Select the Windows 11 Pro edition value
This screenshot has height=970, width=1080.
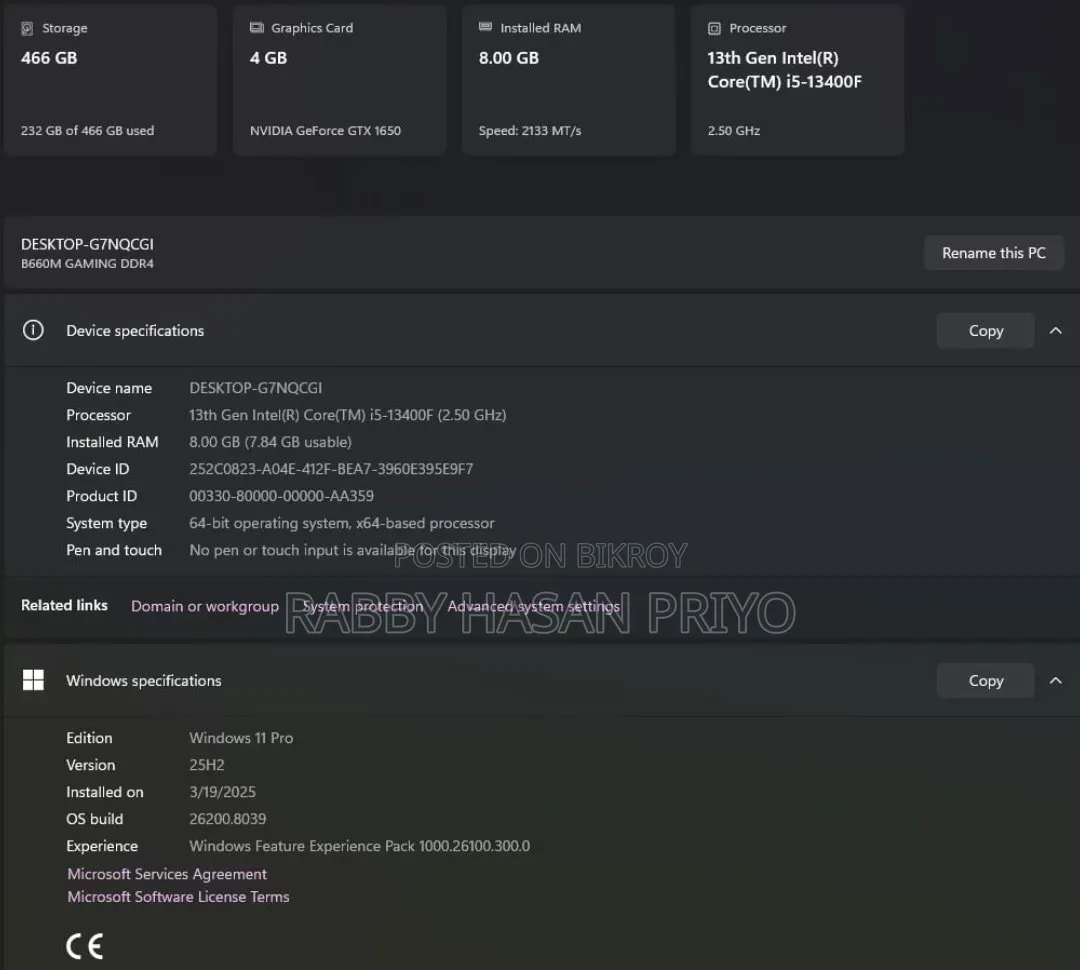tap(241, 738)
